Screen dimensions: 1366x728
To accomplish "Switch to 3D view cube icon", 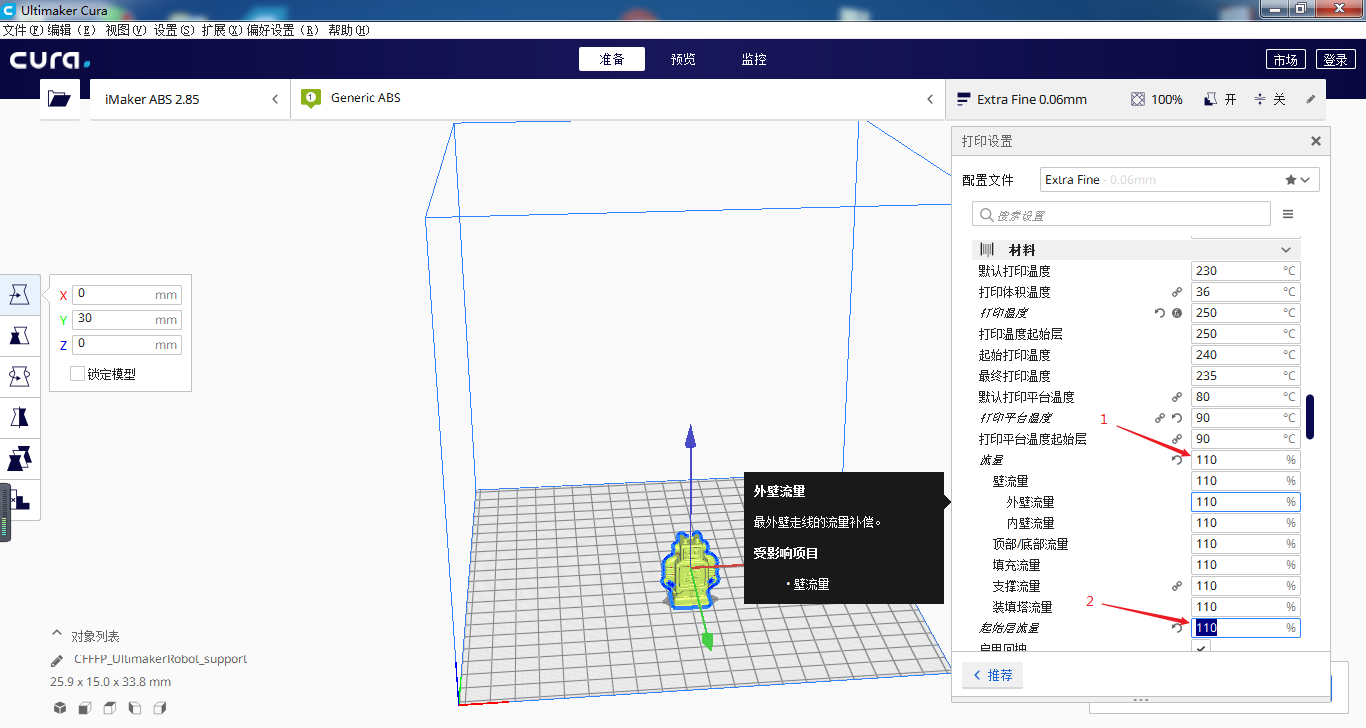I will pos(60,708).
